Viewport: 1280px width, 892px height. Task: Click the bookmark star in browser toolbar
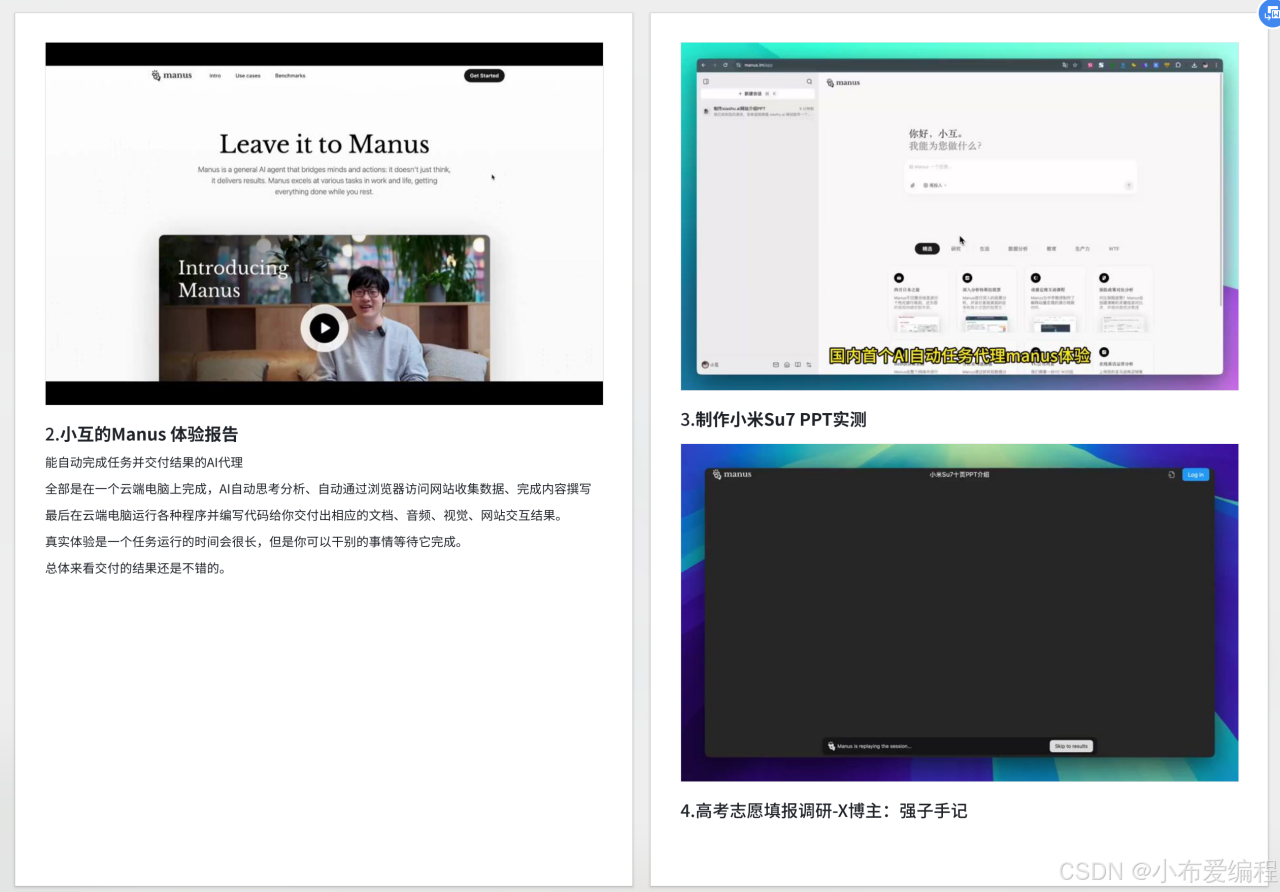[x=1075, y=64]
